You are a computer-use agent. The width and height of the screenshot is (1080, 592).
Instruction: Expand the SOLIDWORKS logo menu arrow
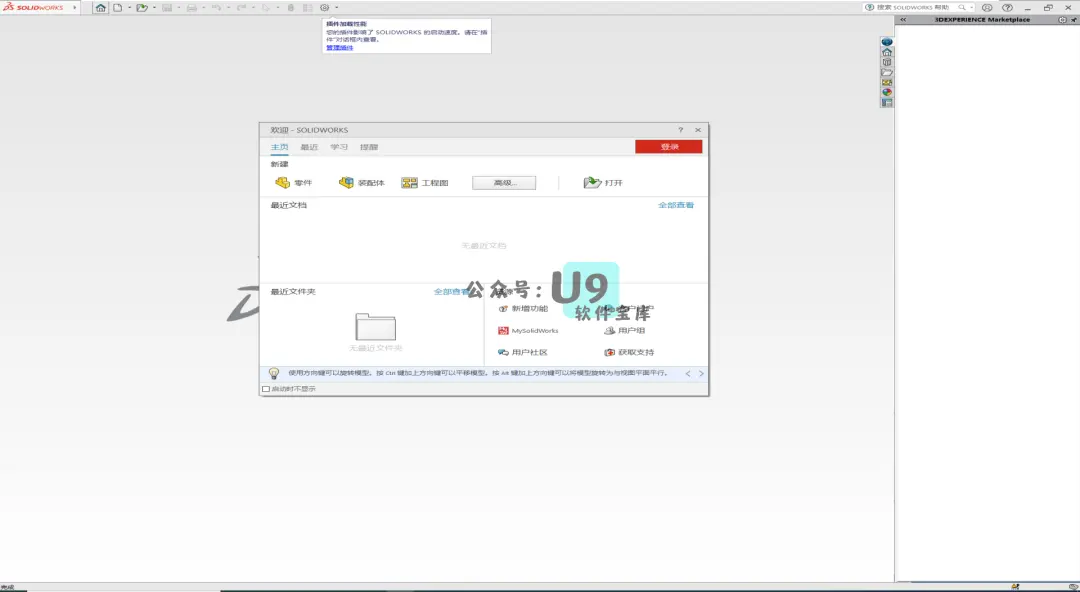[74, 8]
